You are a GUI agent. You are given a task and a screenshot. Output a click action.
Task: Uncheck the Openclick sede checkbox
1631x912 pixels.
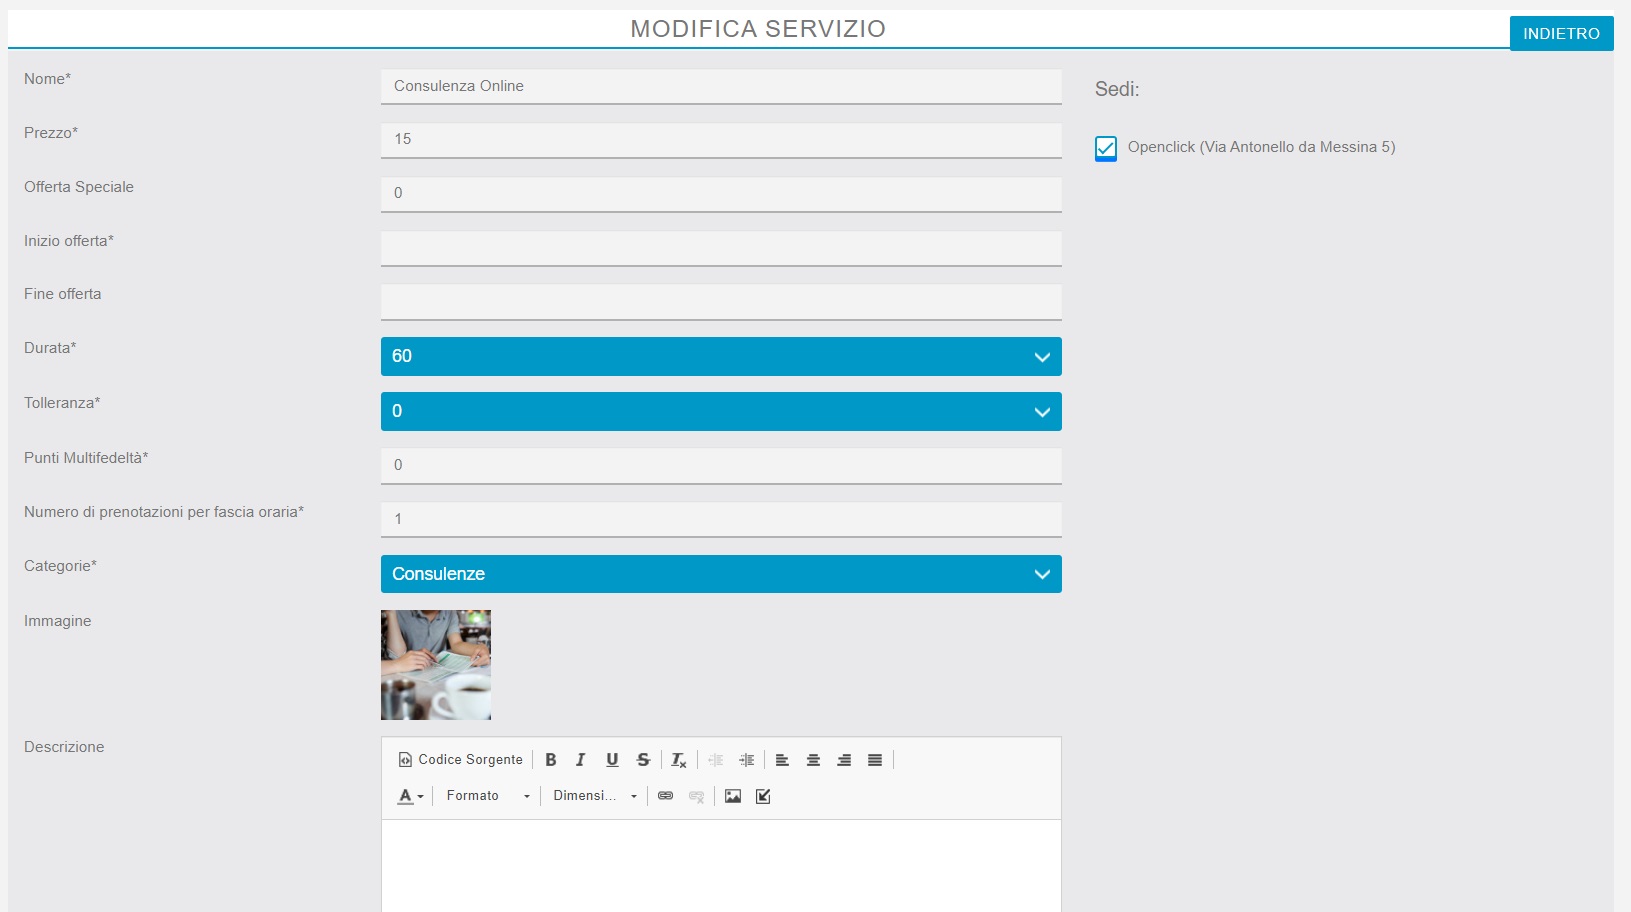(x=1106, y=148)
